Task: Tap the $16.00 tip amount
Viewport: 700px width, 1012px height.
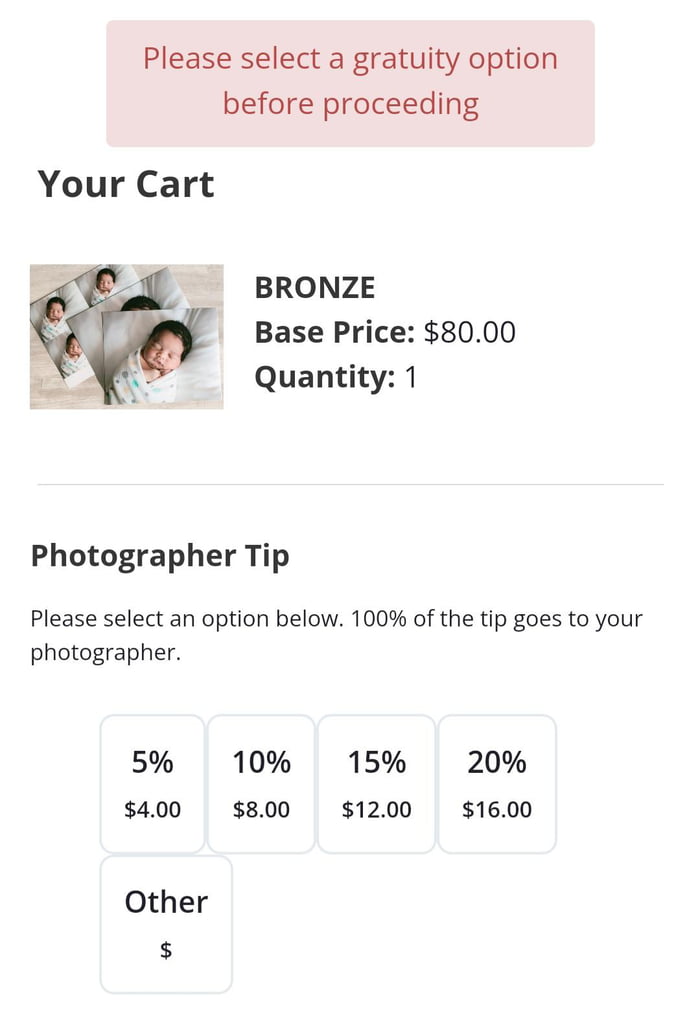Action: [x=497, y=810]
